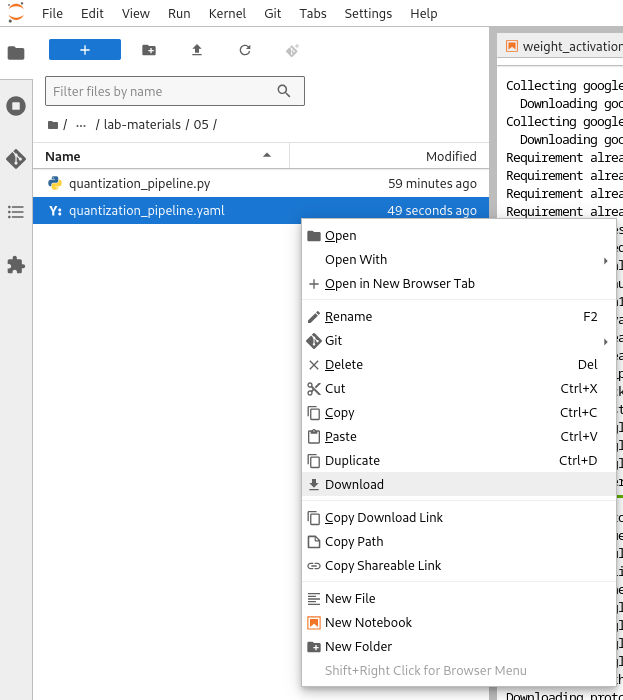Click the Git clone toolbar icon
The width and height of the screenshot is (623, 700).
[292, 50]
